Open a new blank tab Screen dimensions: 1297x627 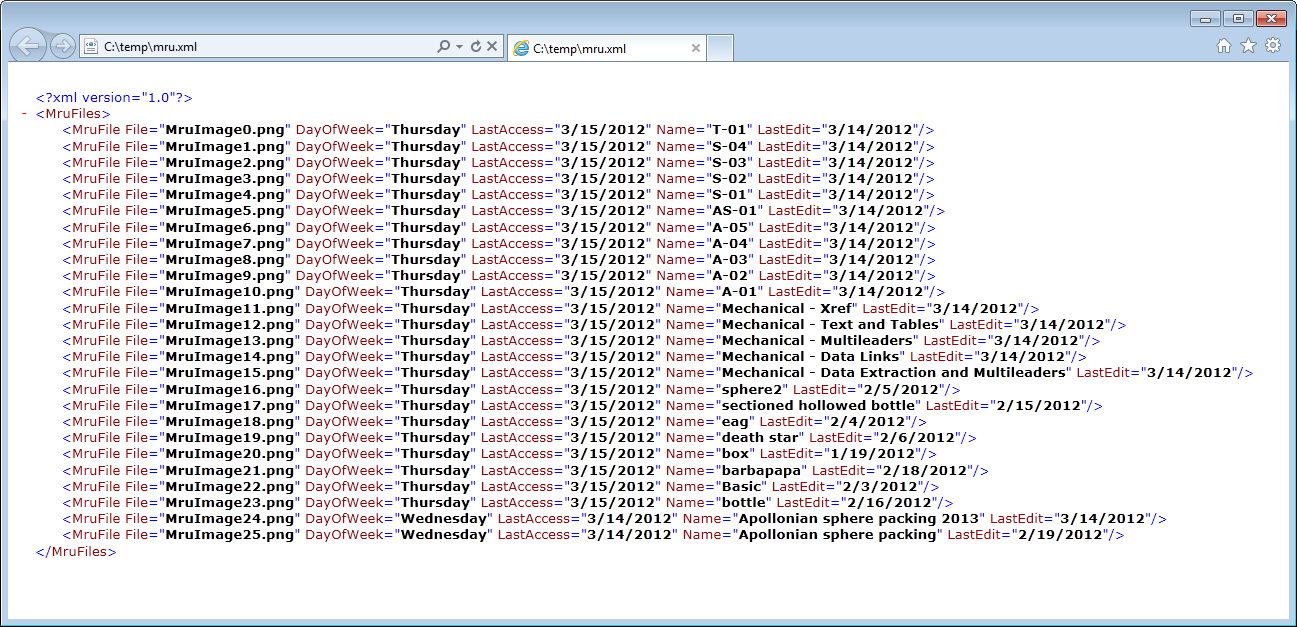721,48
